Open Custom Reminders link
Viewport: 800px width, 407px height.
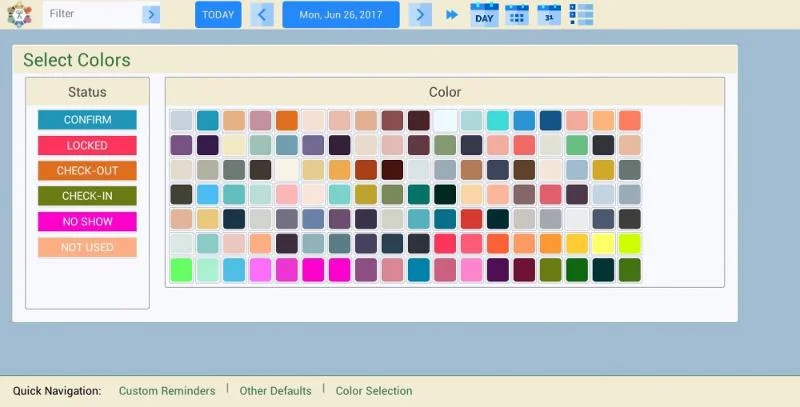[167, 391]
